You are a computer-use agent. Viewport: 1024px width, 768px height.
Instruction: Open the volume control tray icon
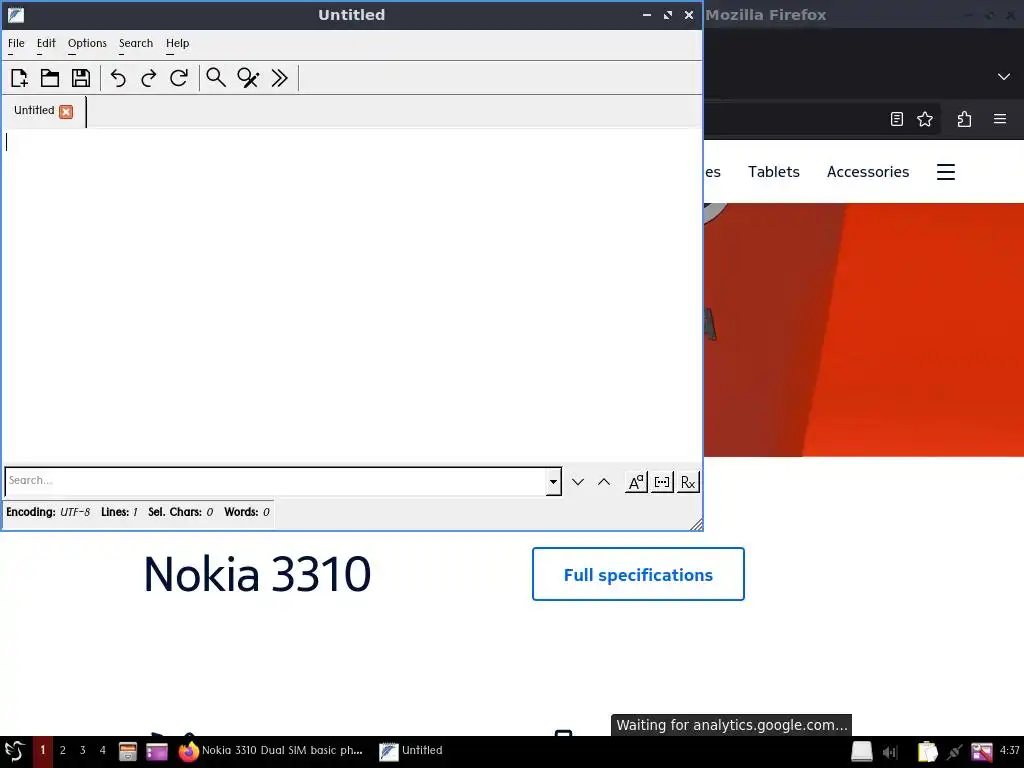[x=890, y=752]
